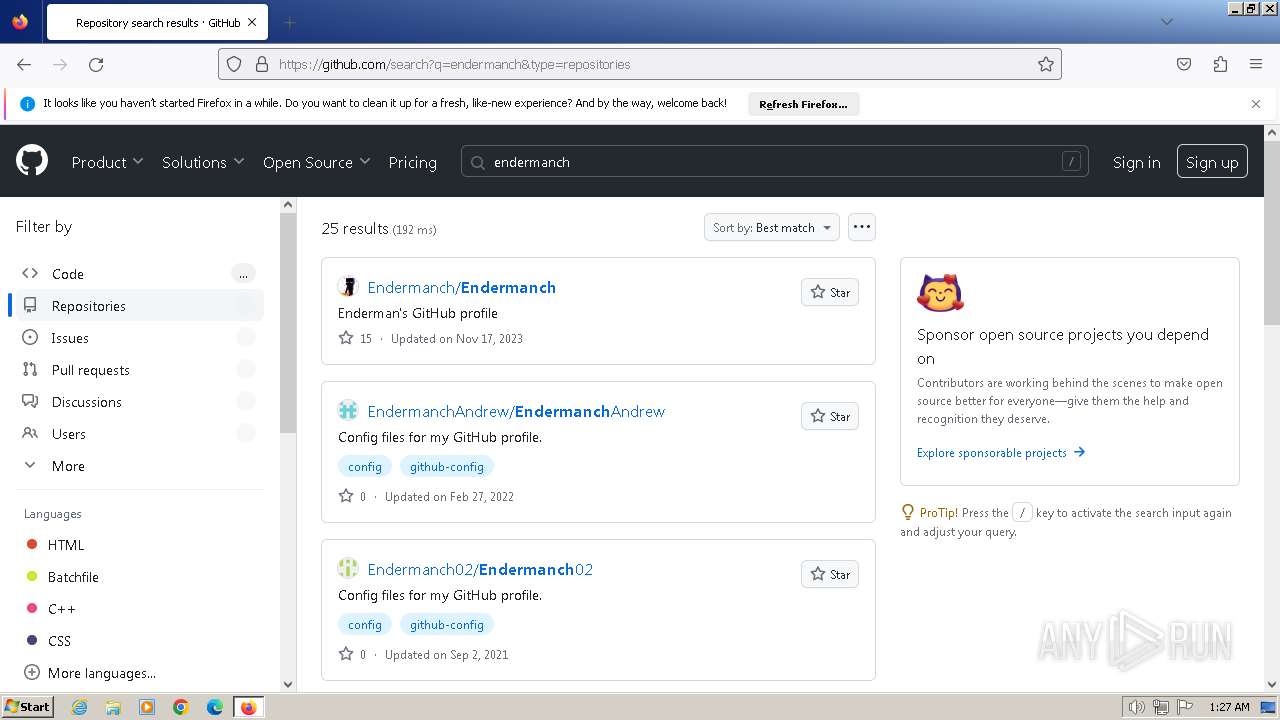Open the list all tabs chevron
1280x720 pixels.
[x=1166, y=22]
